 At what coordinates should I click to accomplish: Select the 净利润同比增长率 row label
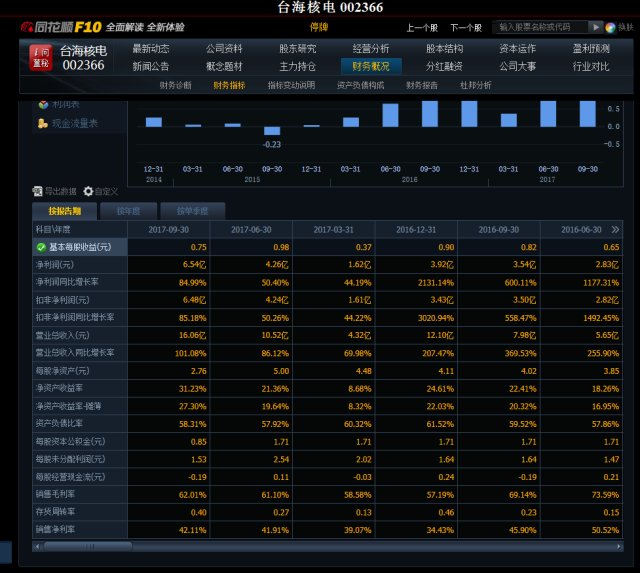coord(67,282)
